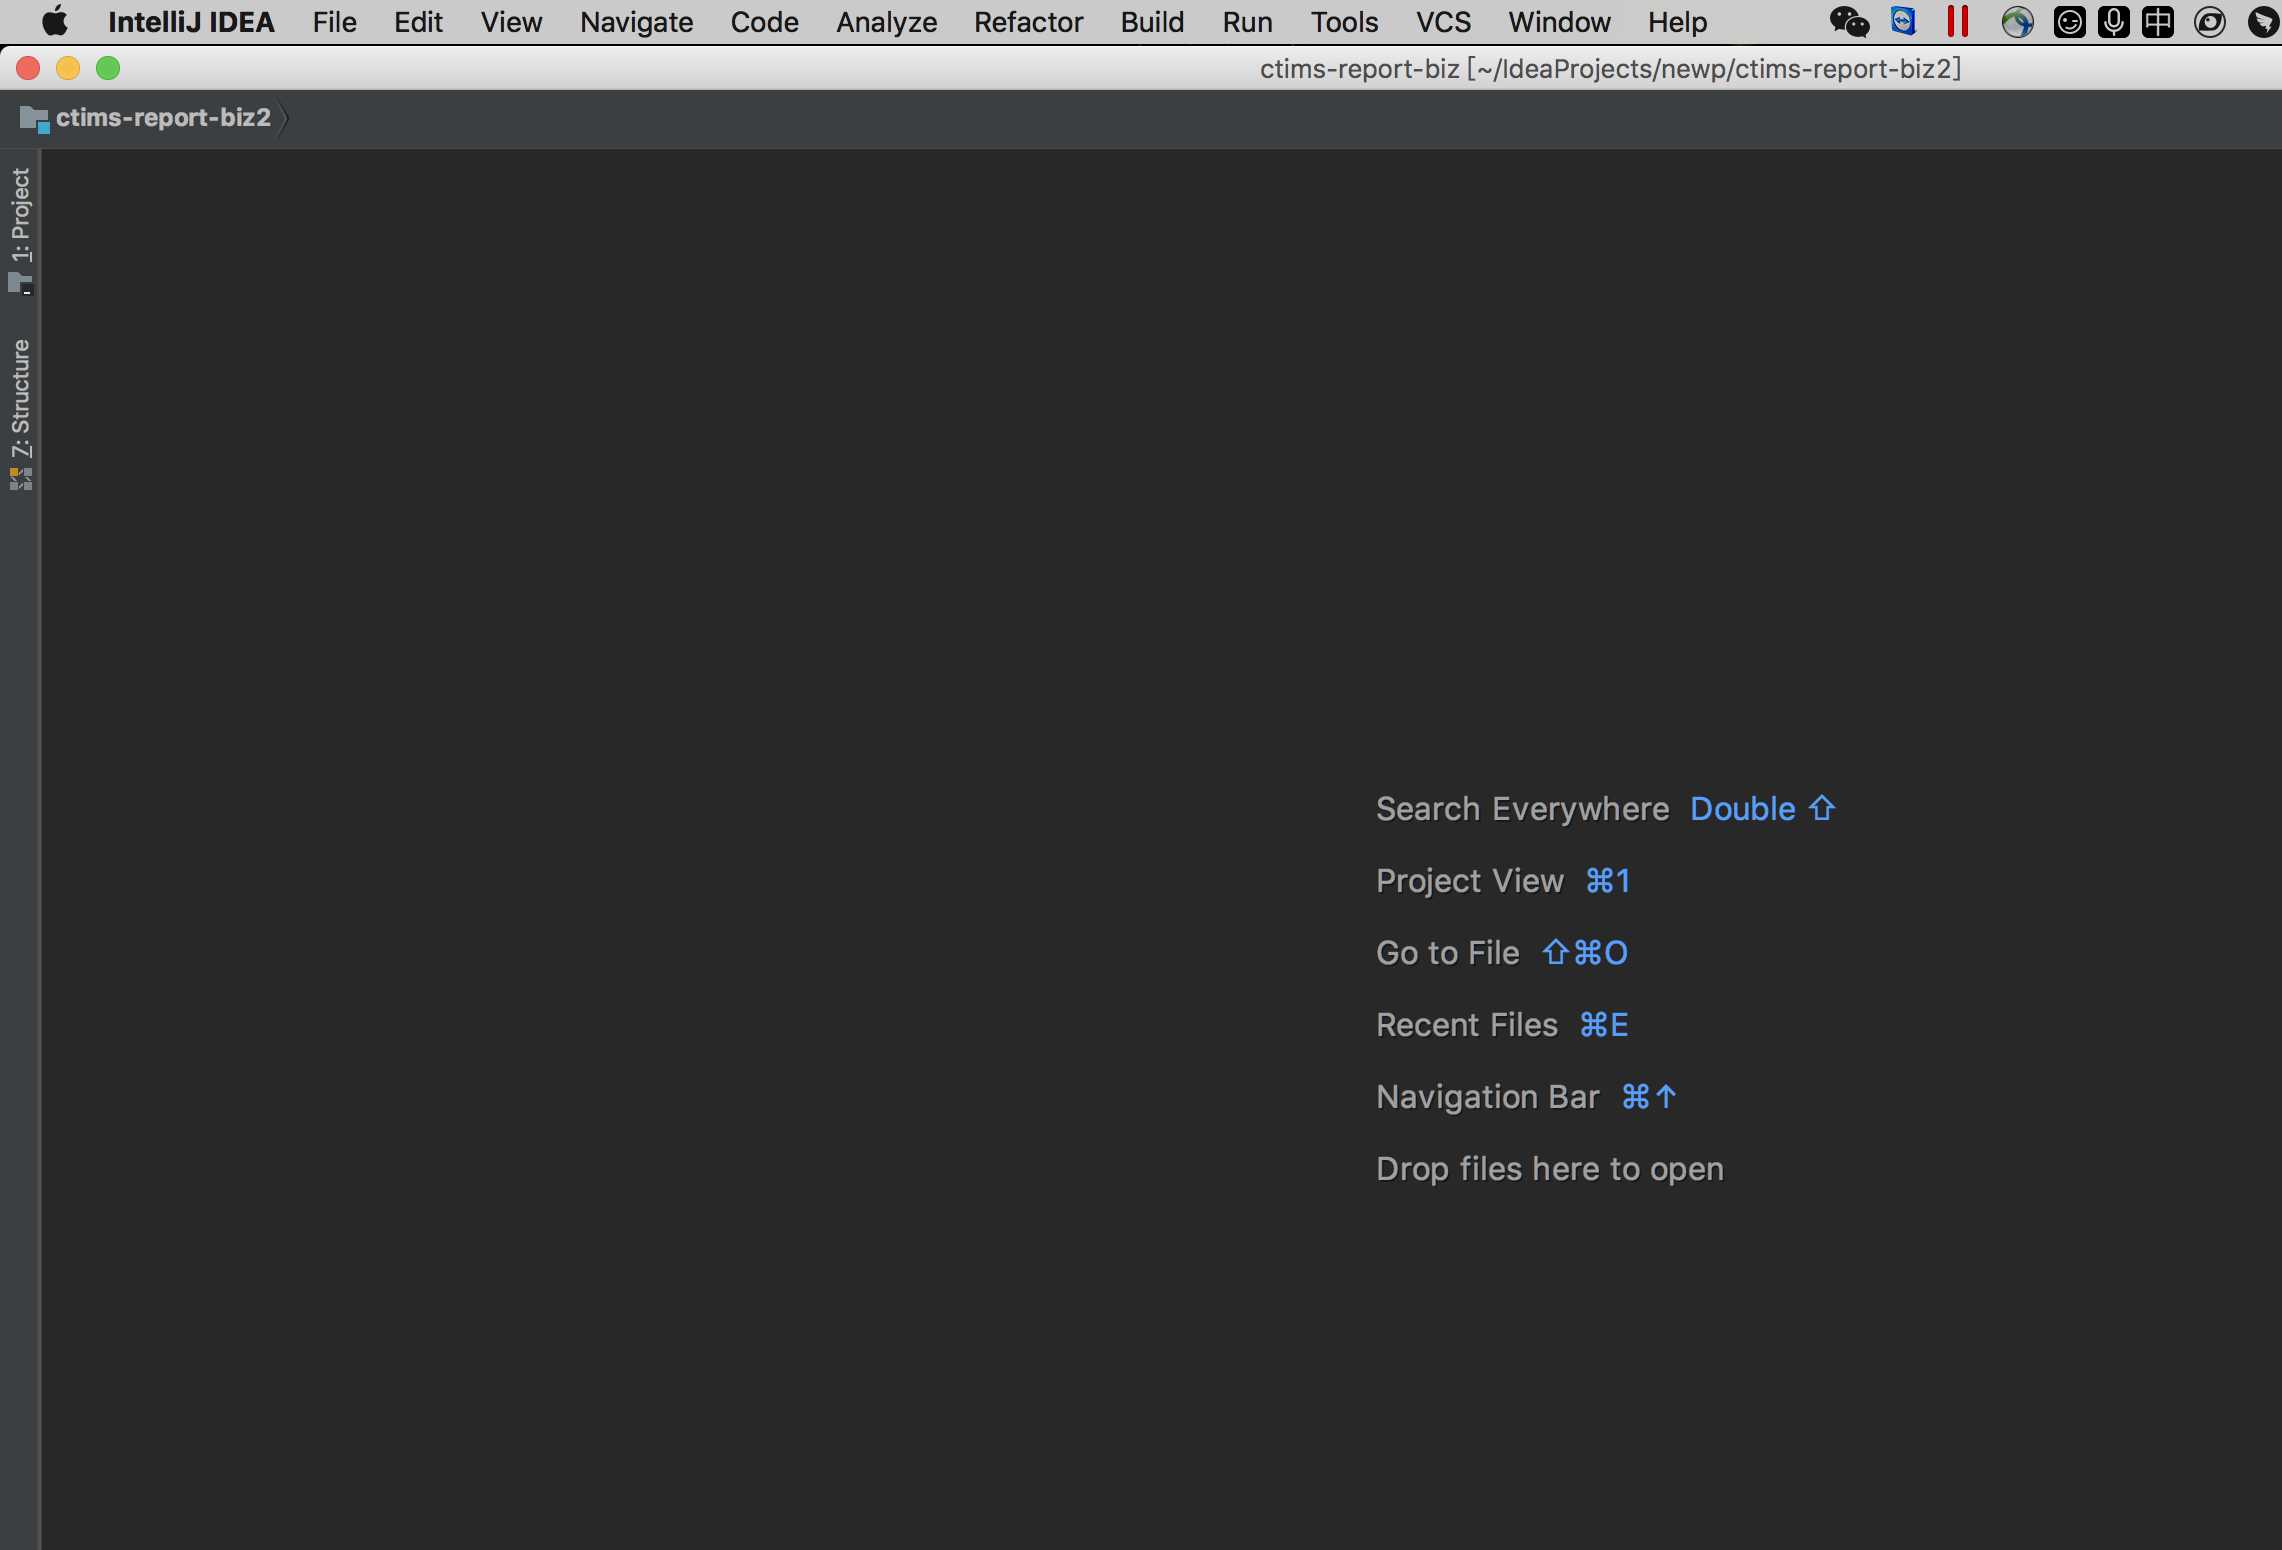Minimize the window with yellow button
The width and height of the screenshot is (2282, 1550).
[68, 68]
